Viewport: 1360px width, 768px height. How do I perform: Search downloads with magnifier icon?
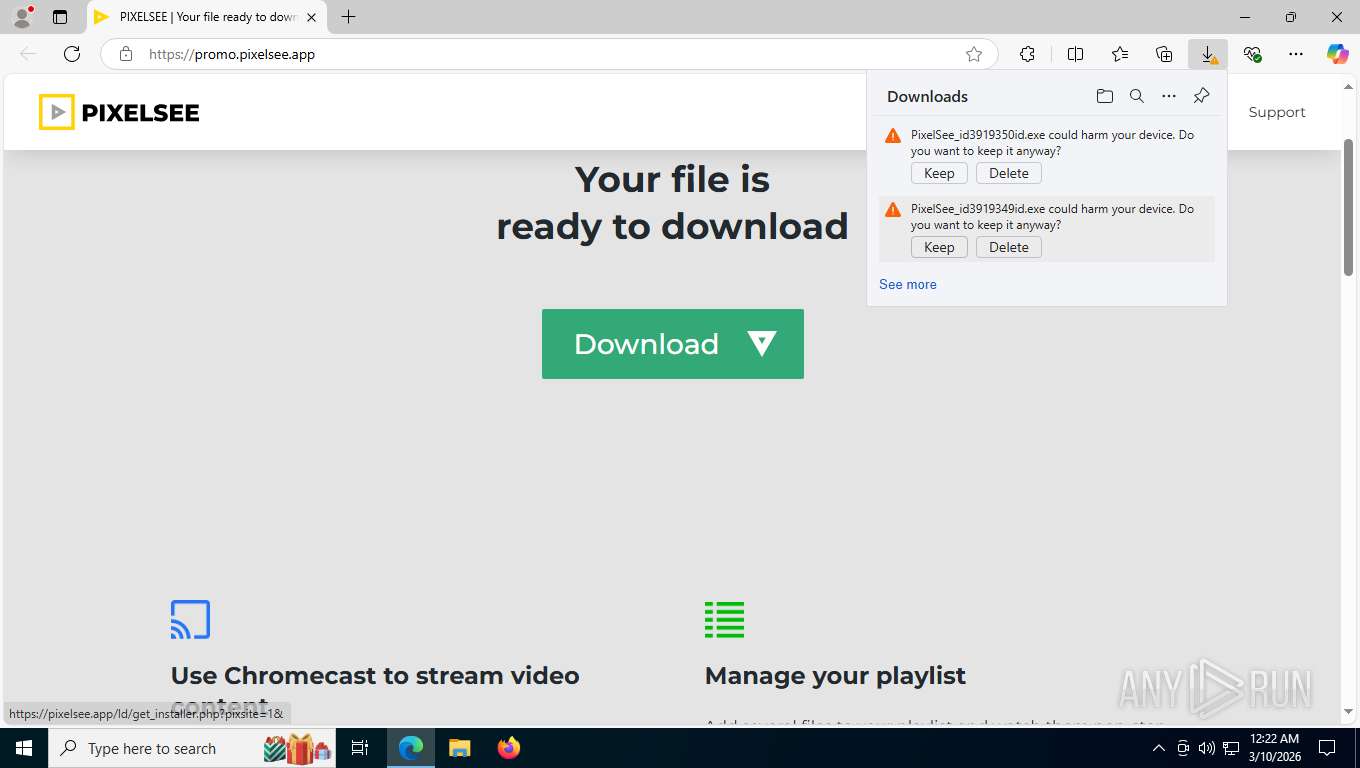(1137, 96)
